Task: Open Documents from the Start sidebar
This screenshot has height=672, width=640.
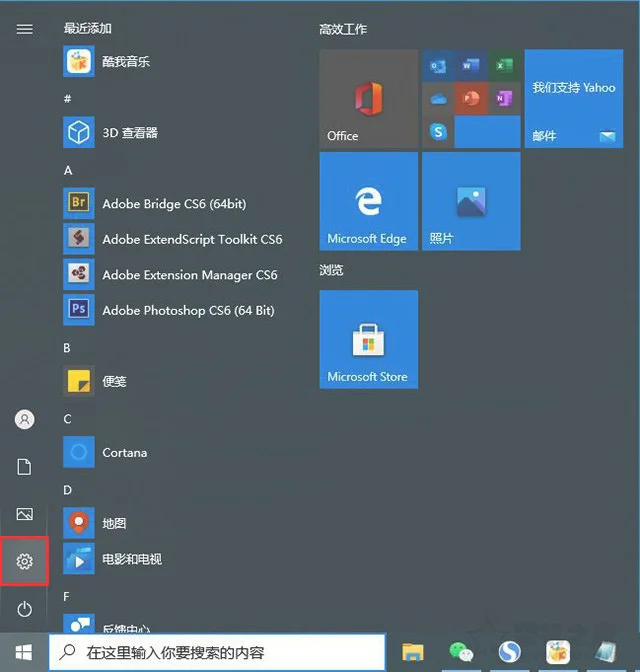Action: [x=24, y=467]
